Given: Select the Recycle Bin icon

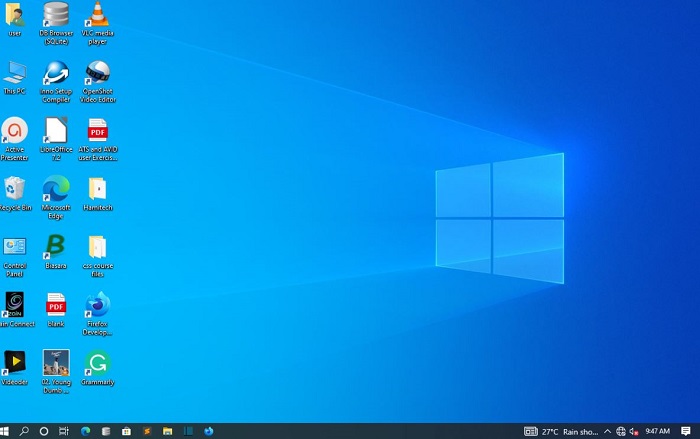Looking at the screenshot, I should (15, 193).
